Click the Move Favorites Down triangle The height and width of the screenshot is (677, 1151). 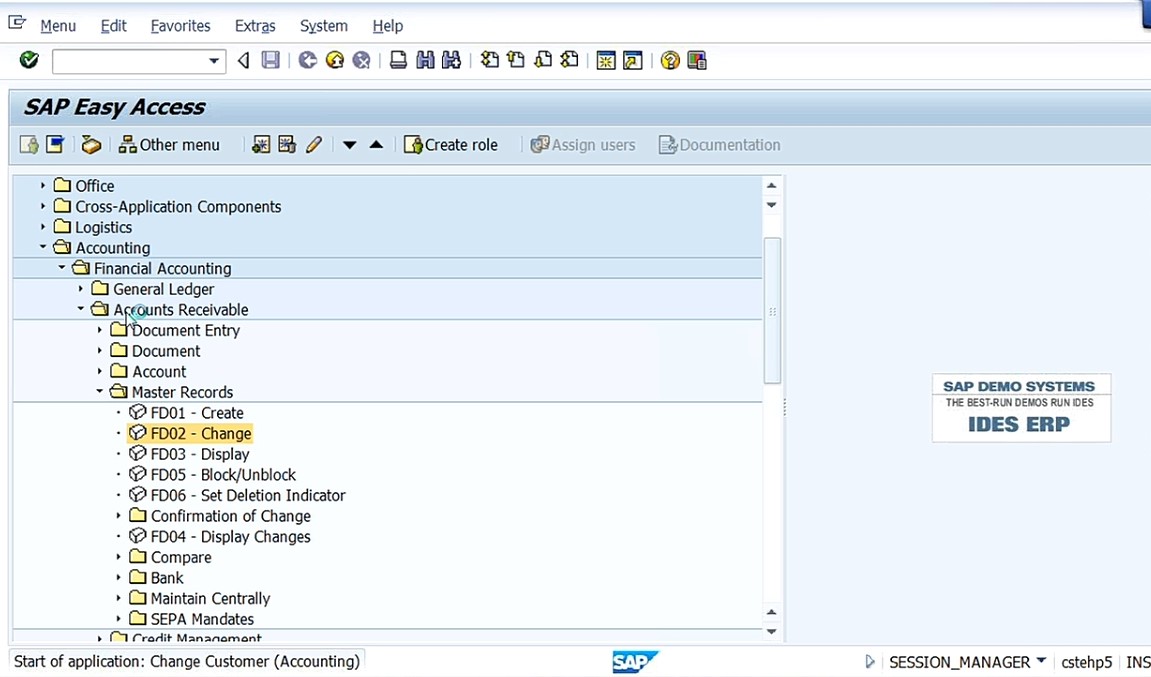349,145
